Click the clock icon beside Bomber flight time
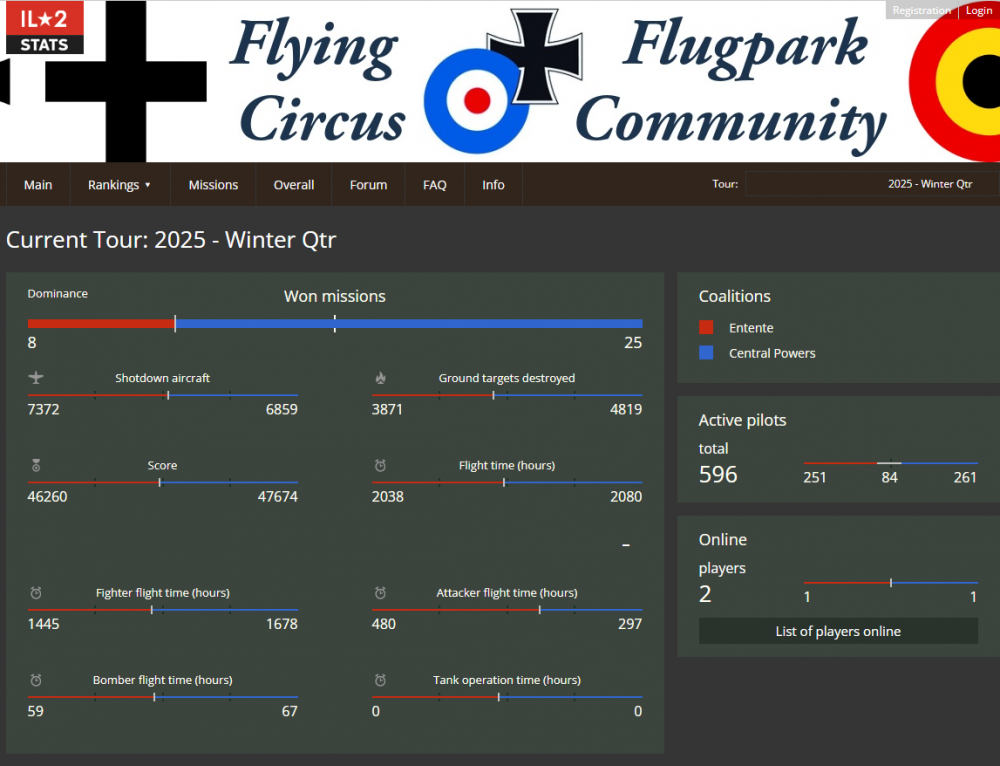This screenshot has height=766, width=1000. 36,680
